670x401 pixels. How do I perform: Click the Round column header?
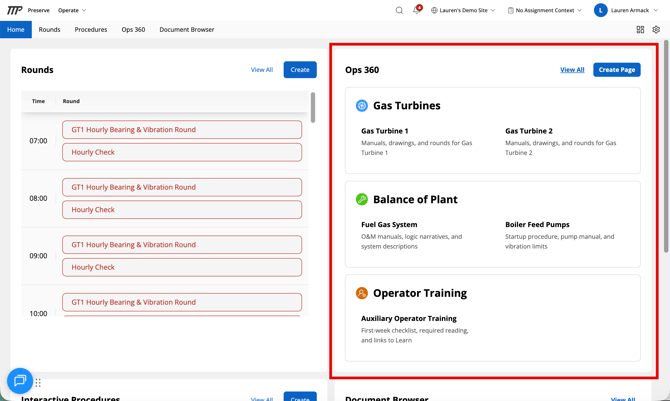click(71, 101)
